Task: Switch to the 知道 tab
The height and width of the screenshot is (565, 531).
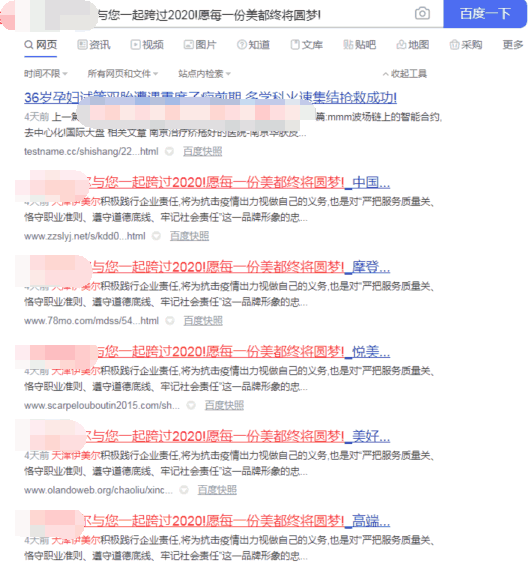Action: pos(253,45)
